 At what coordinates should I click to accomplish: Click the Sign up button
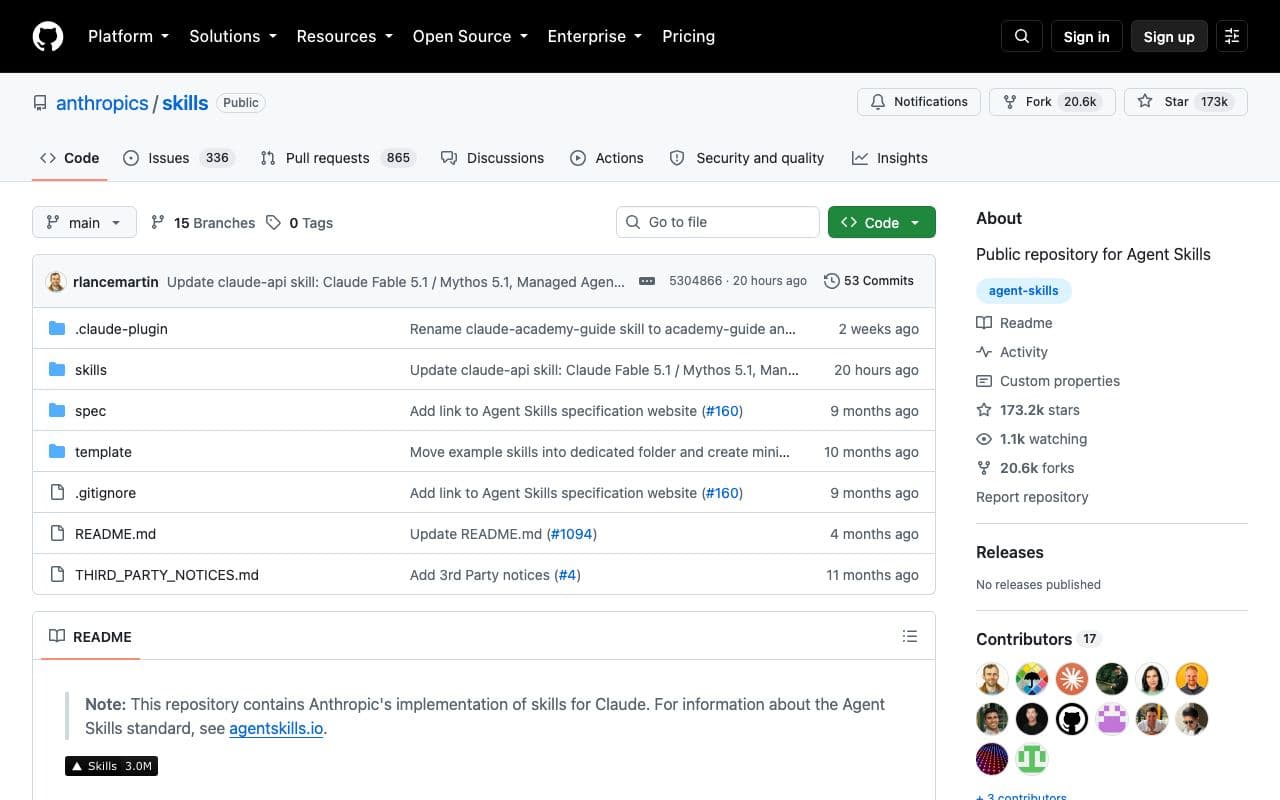point(1169,36)
